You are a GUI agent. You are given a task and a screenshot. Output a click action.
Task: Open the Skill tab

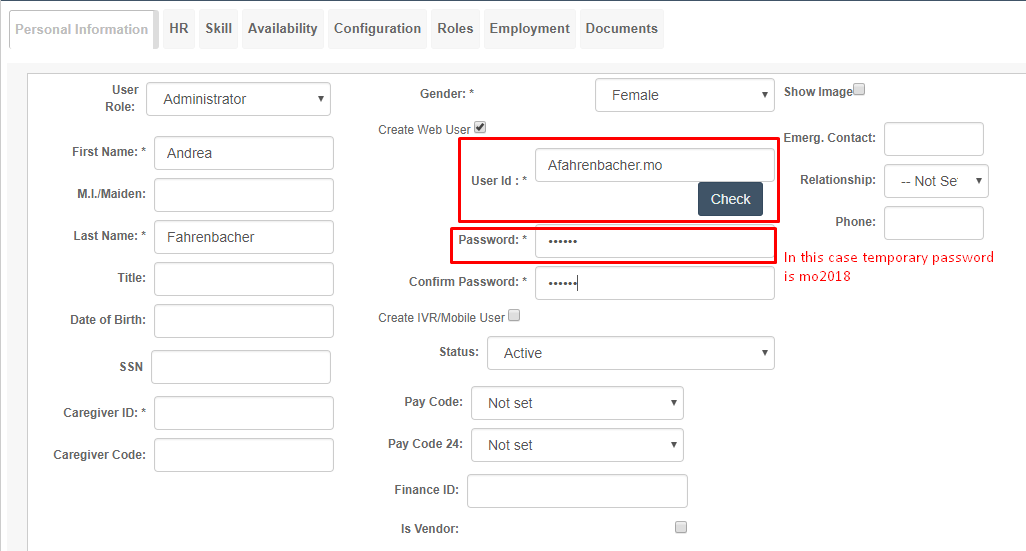click(219, 29)
